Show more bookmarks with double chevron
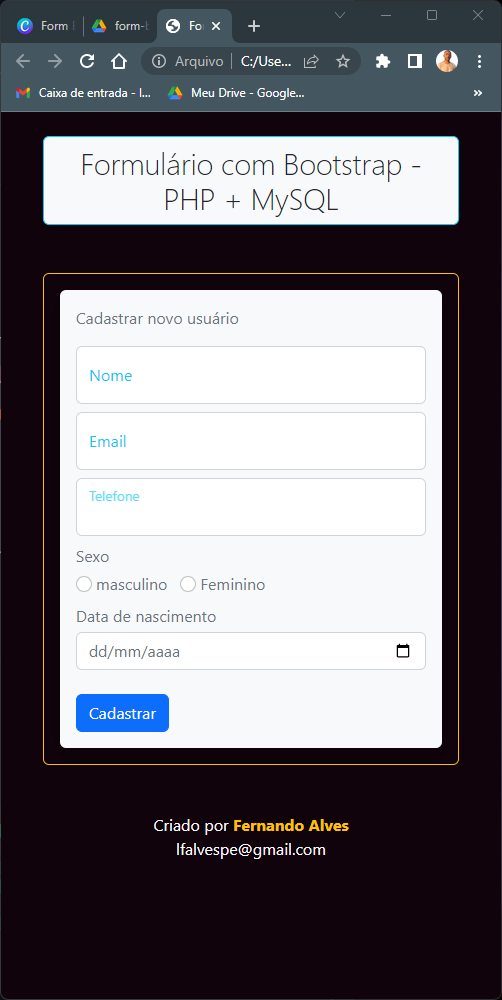Screen dimensions: 502x1000 tap(478, 93)
